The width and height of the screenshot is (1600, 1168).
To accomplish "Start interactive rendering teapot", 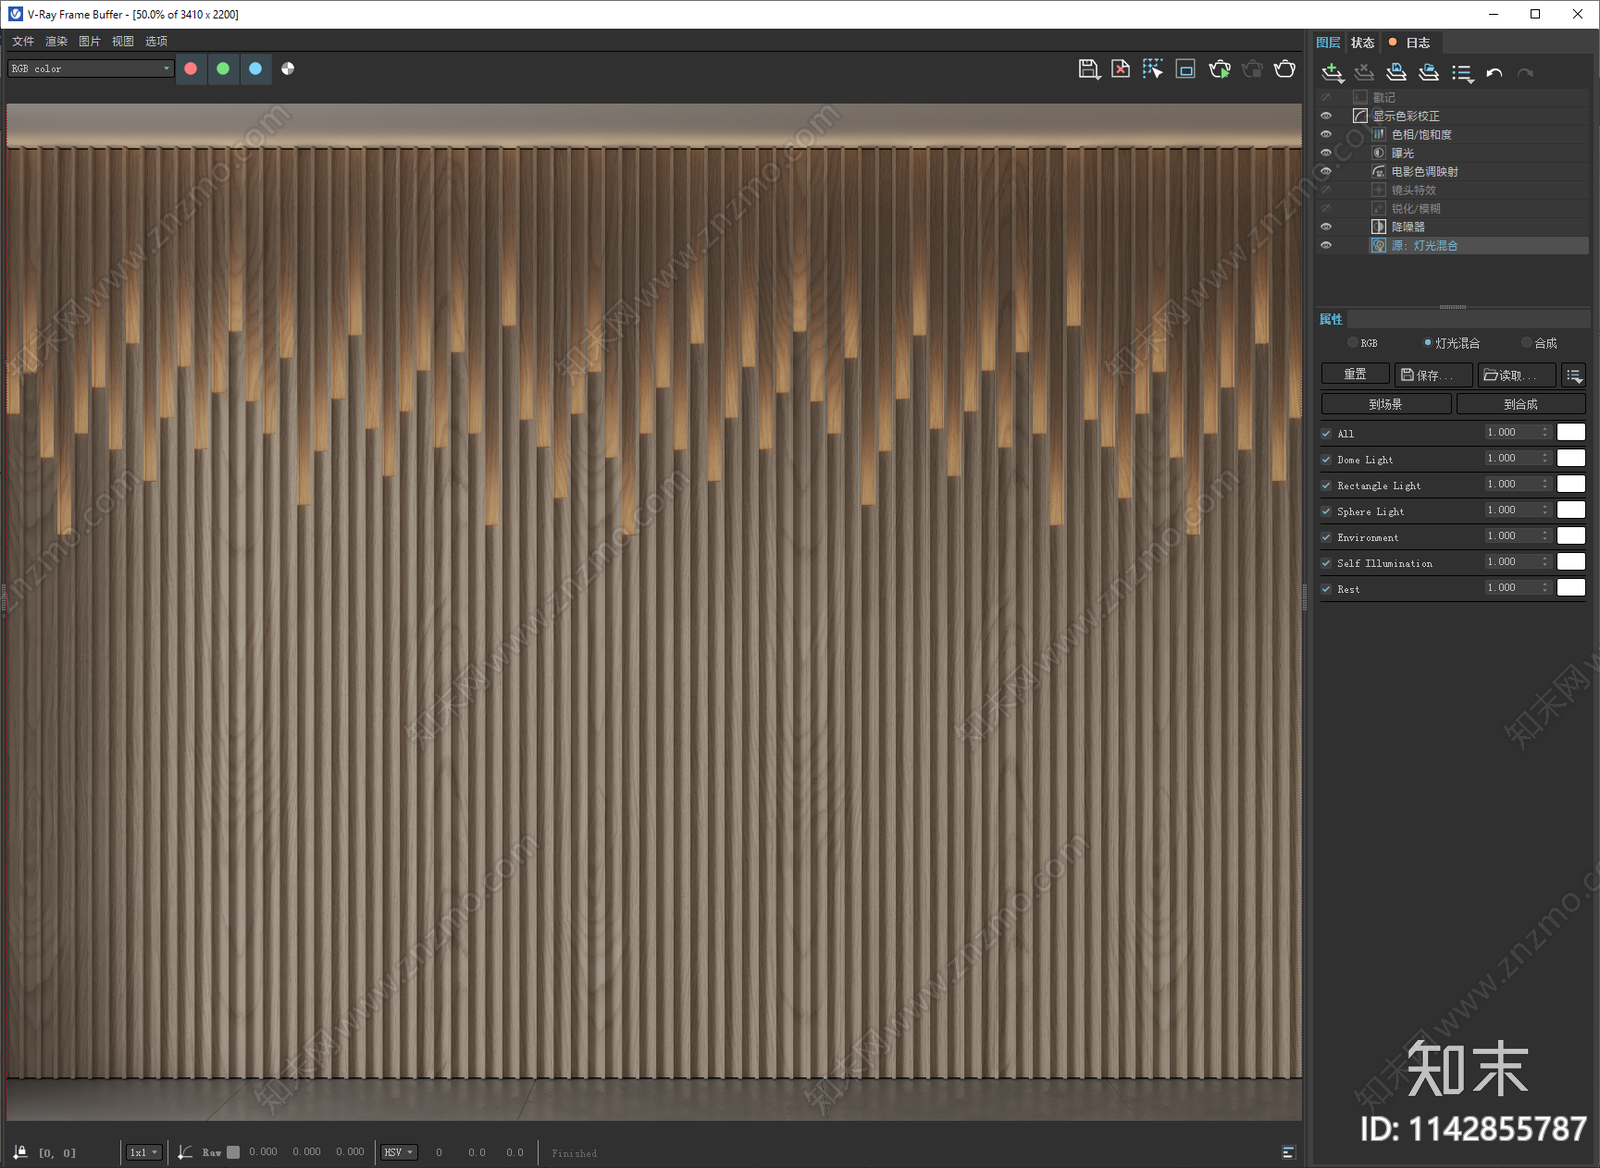I will coord(1220,69).
